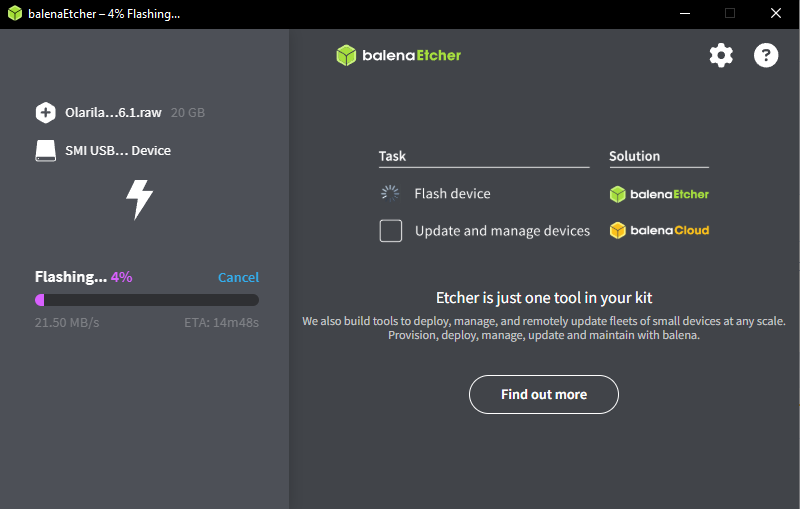Open the settings gear icon
Viewport: 800px width, 509px height.
721,55
